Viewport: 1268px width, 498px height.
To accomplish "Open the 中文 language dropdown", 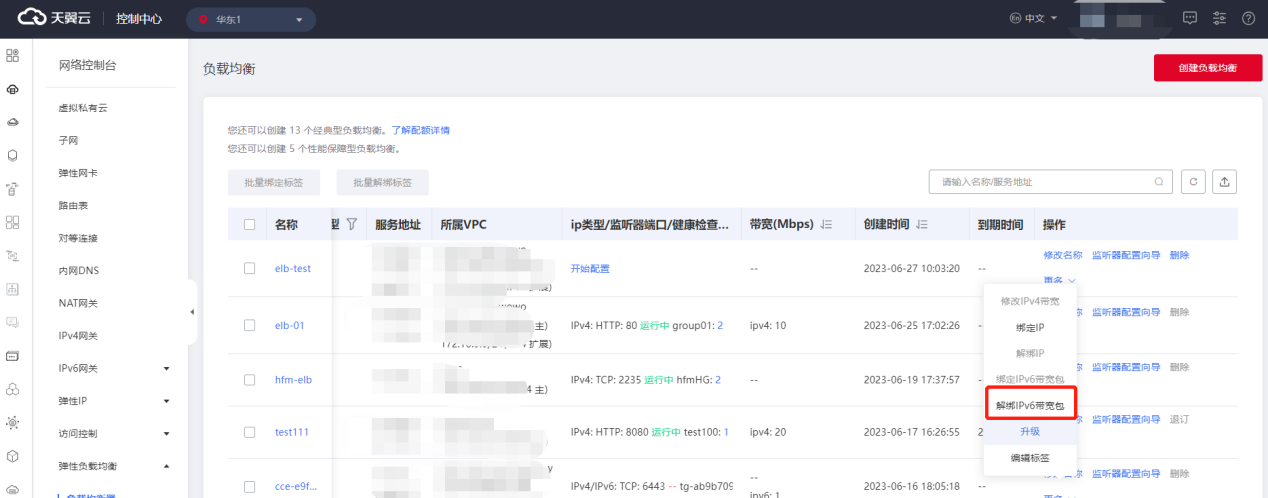I will (x=1034, y=18).
